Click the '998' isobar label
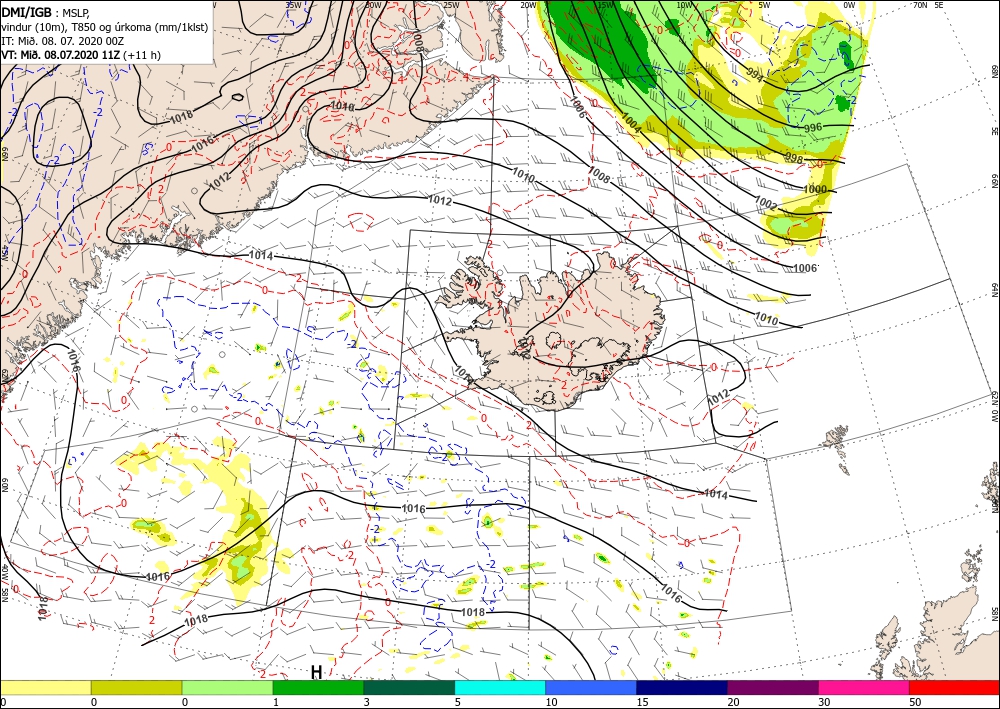The width and height of the screenshot is (1000, 709). coord(793,157)
